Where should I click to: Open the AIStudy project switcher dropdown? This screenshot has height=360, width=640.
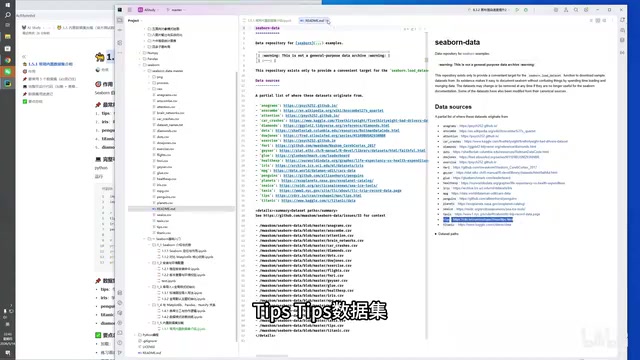pos(149,10)
